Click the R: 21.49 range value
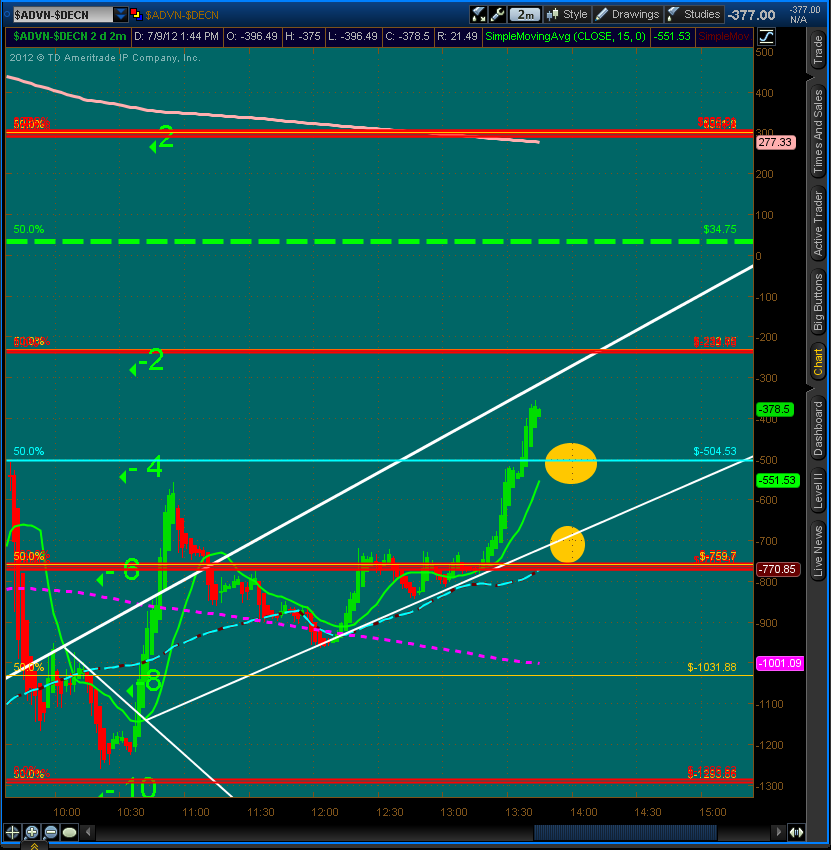 (x=458, y=37)
